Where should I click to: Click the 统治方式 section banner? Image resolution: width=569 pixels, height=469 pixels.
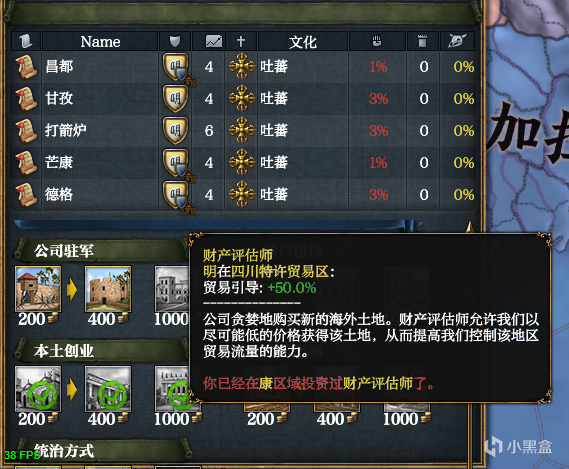[103, 450]
